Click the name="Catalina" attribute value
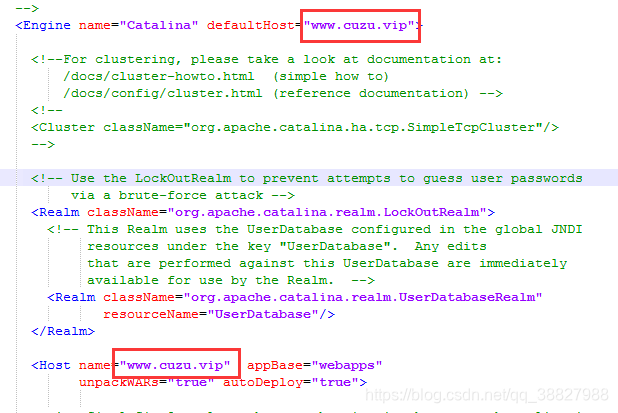Viewport: 618px width, 413px height. point(158,25)
